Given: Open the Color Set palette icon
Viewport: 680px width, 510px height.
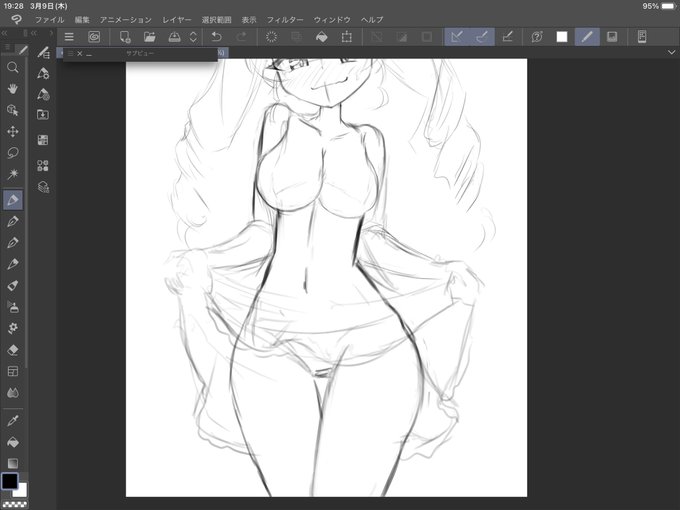Looking at the screenshot, I should pos(43,140).
